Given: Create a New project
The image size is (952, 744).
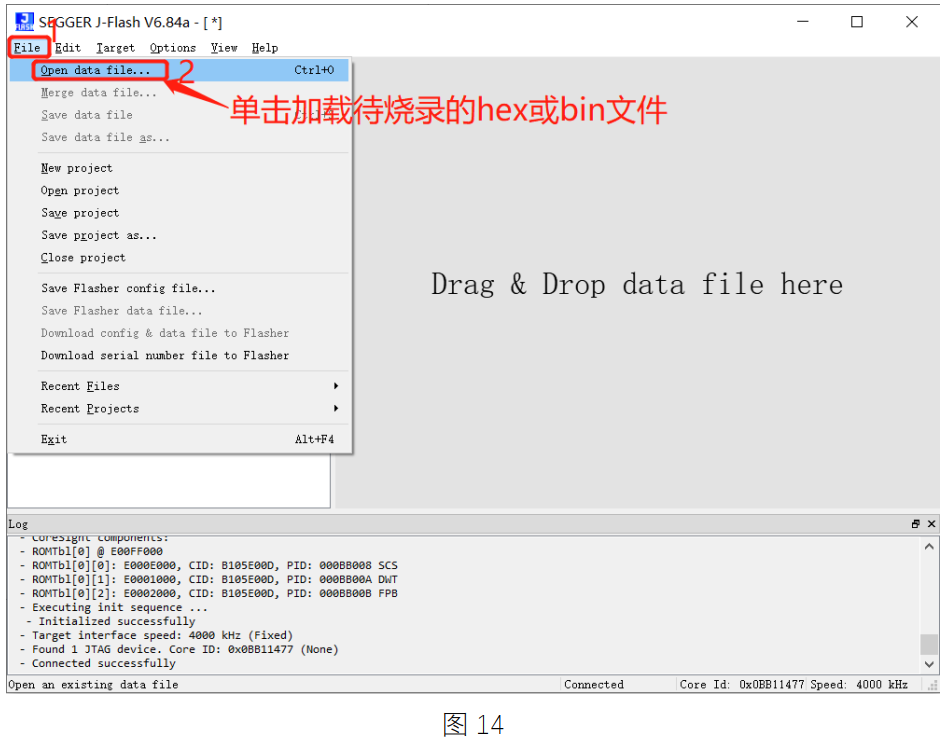Looking at the screenshot, I should (x=179, y=168).
